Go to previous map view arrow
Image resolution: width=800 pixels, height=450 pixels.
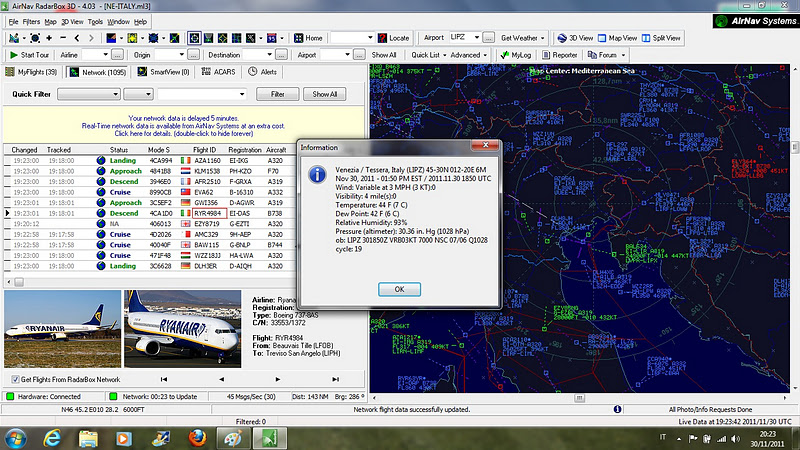coord(77,38)
